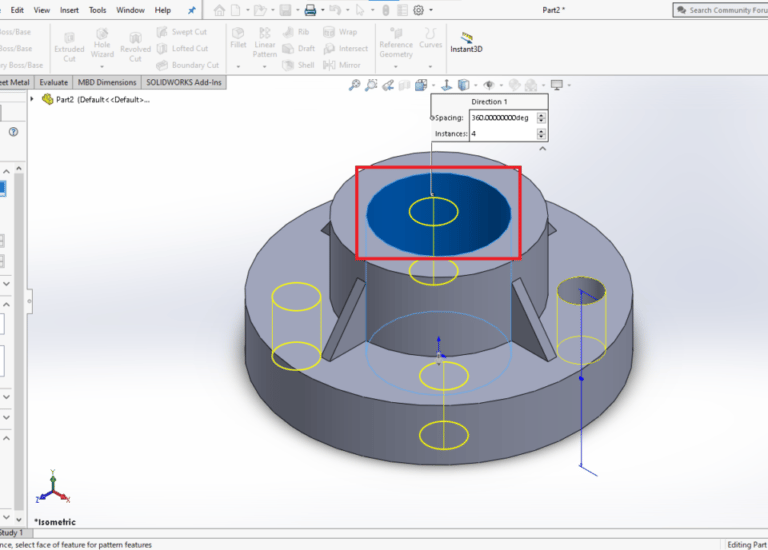Click the Instances field spinner arrows
768x550 pixels.
[x=541, y=133]
